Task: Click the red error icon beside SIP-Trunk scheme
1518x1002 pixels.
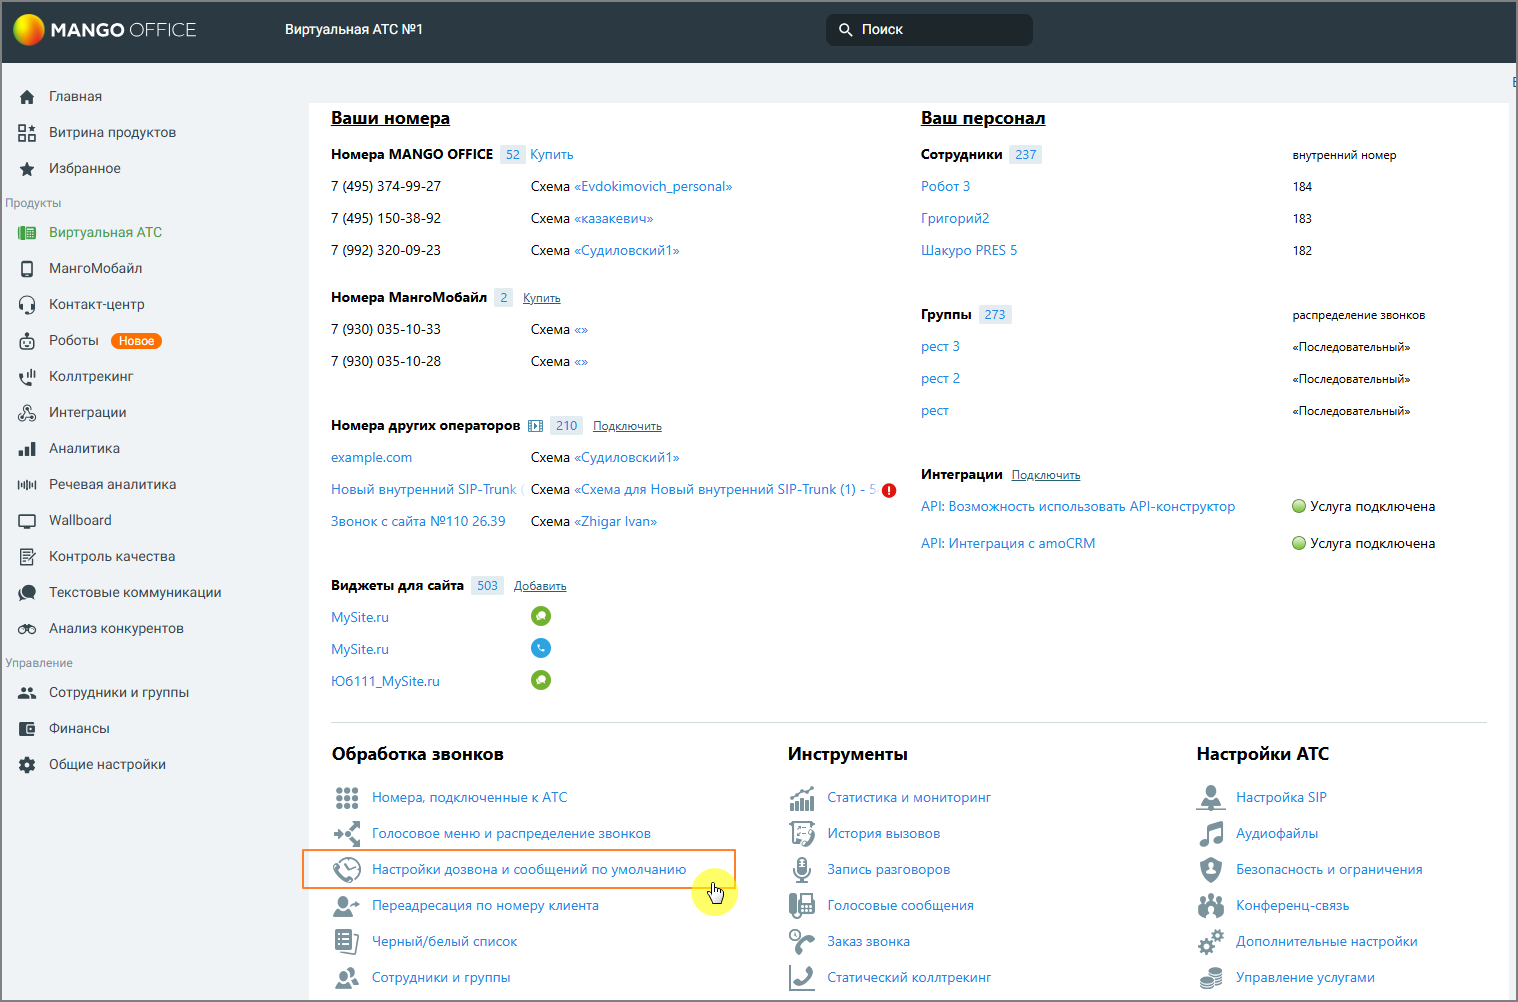Action: [889, 490]
